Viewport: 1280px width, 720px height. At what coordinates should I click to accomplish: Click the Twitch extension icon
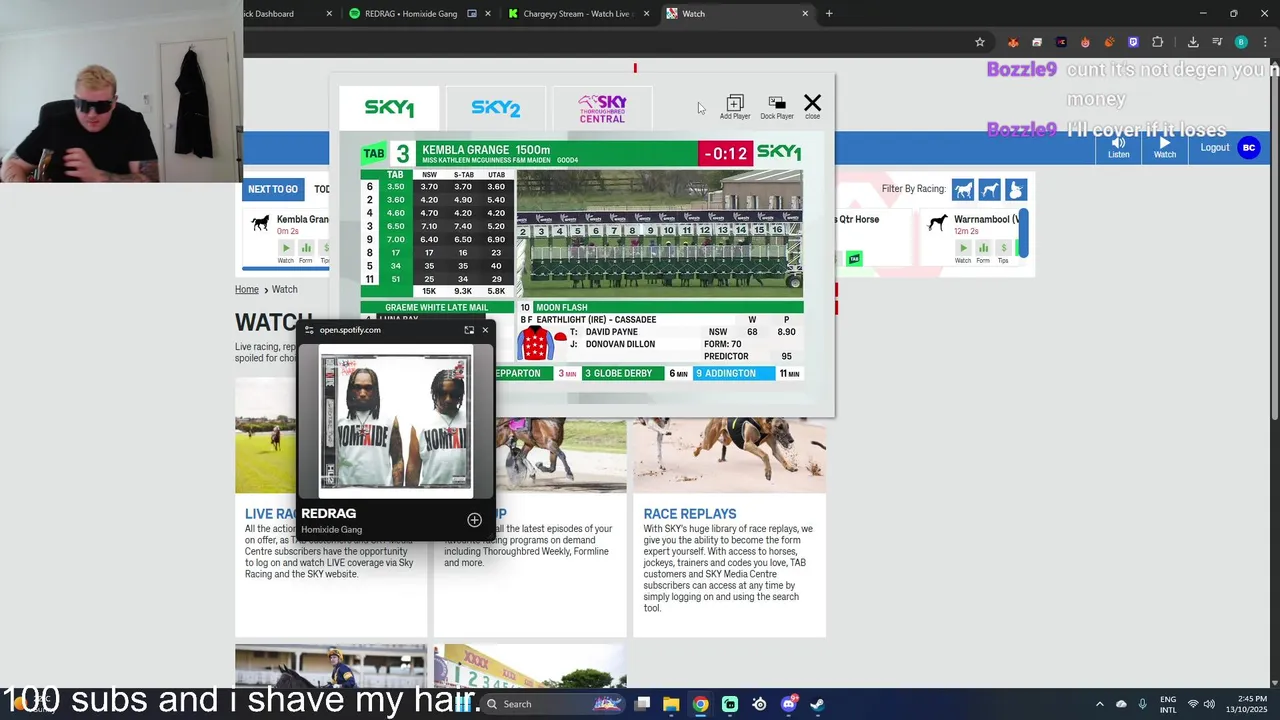click(x=1133, y=42)
